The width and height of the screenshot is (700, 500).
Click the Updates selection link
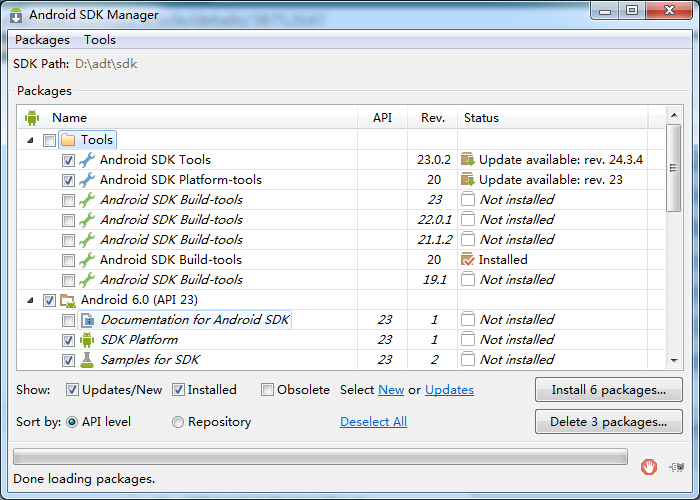tap(449, 390)
